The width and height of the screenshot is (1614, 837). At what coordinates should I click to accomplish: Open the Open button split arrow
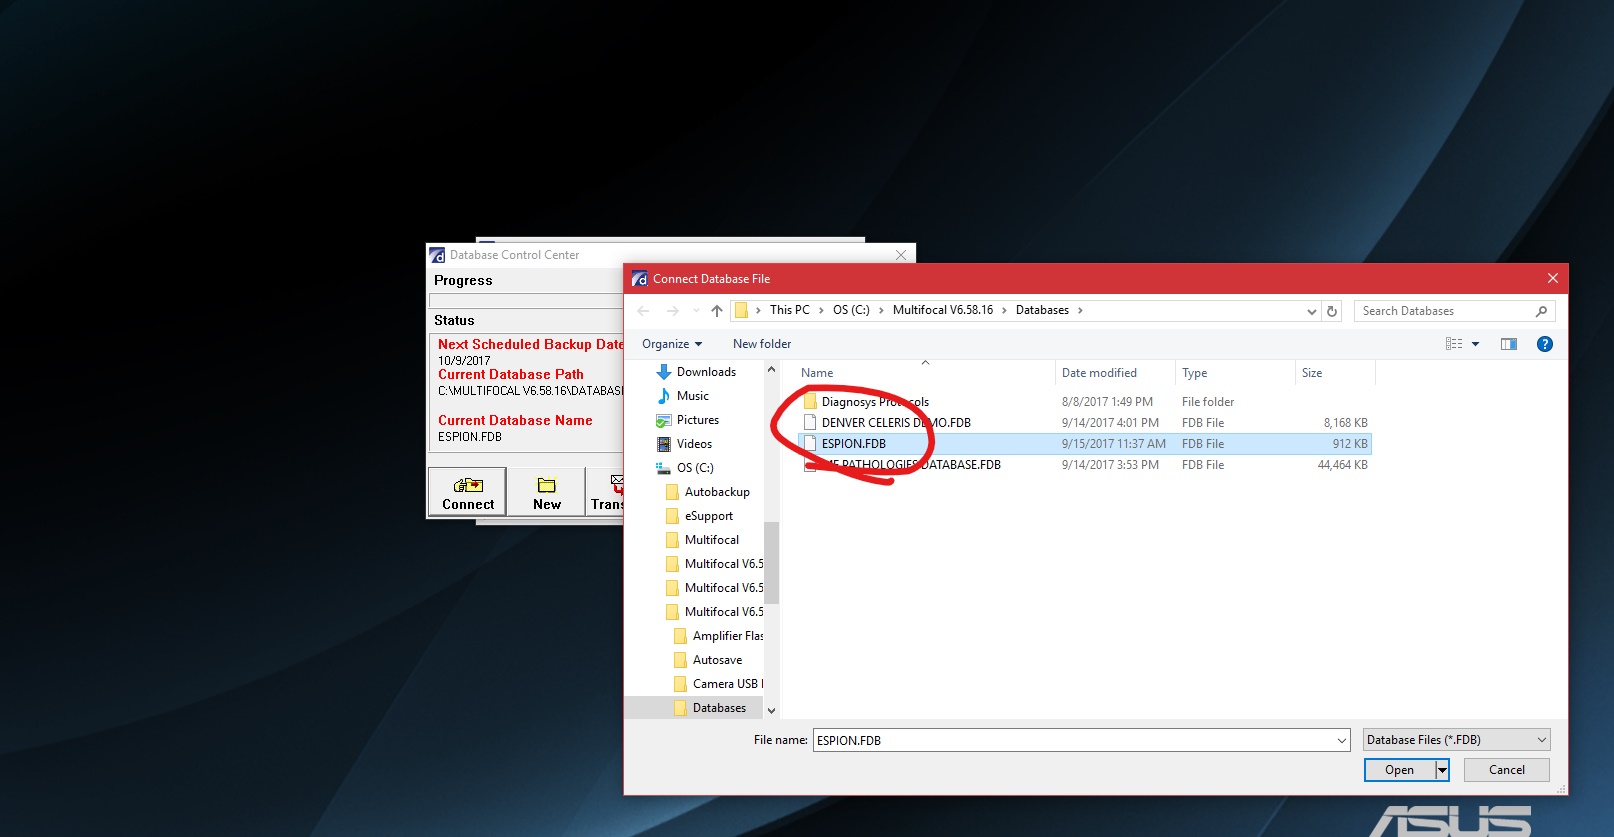tap(1442, 770)
